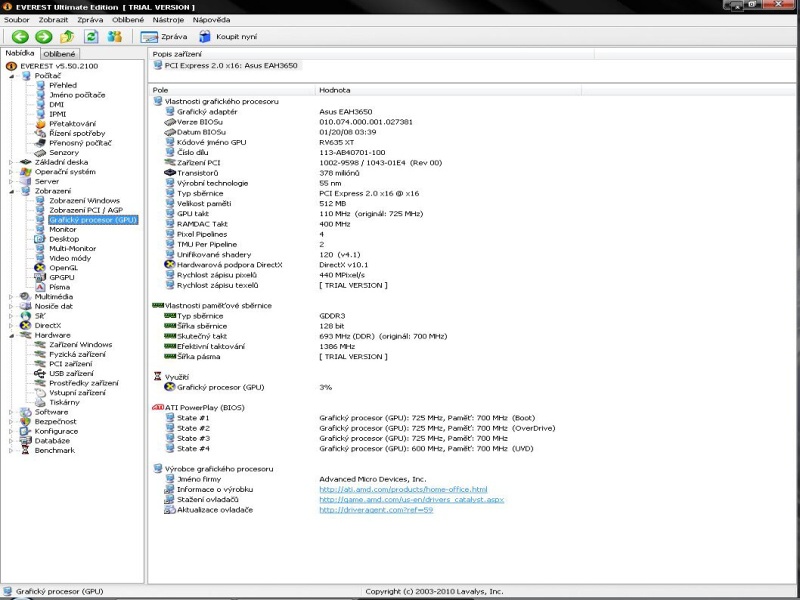Open the Zobrazit menu

(x=54, y=20)
